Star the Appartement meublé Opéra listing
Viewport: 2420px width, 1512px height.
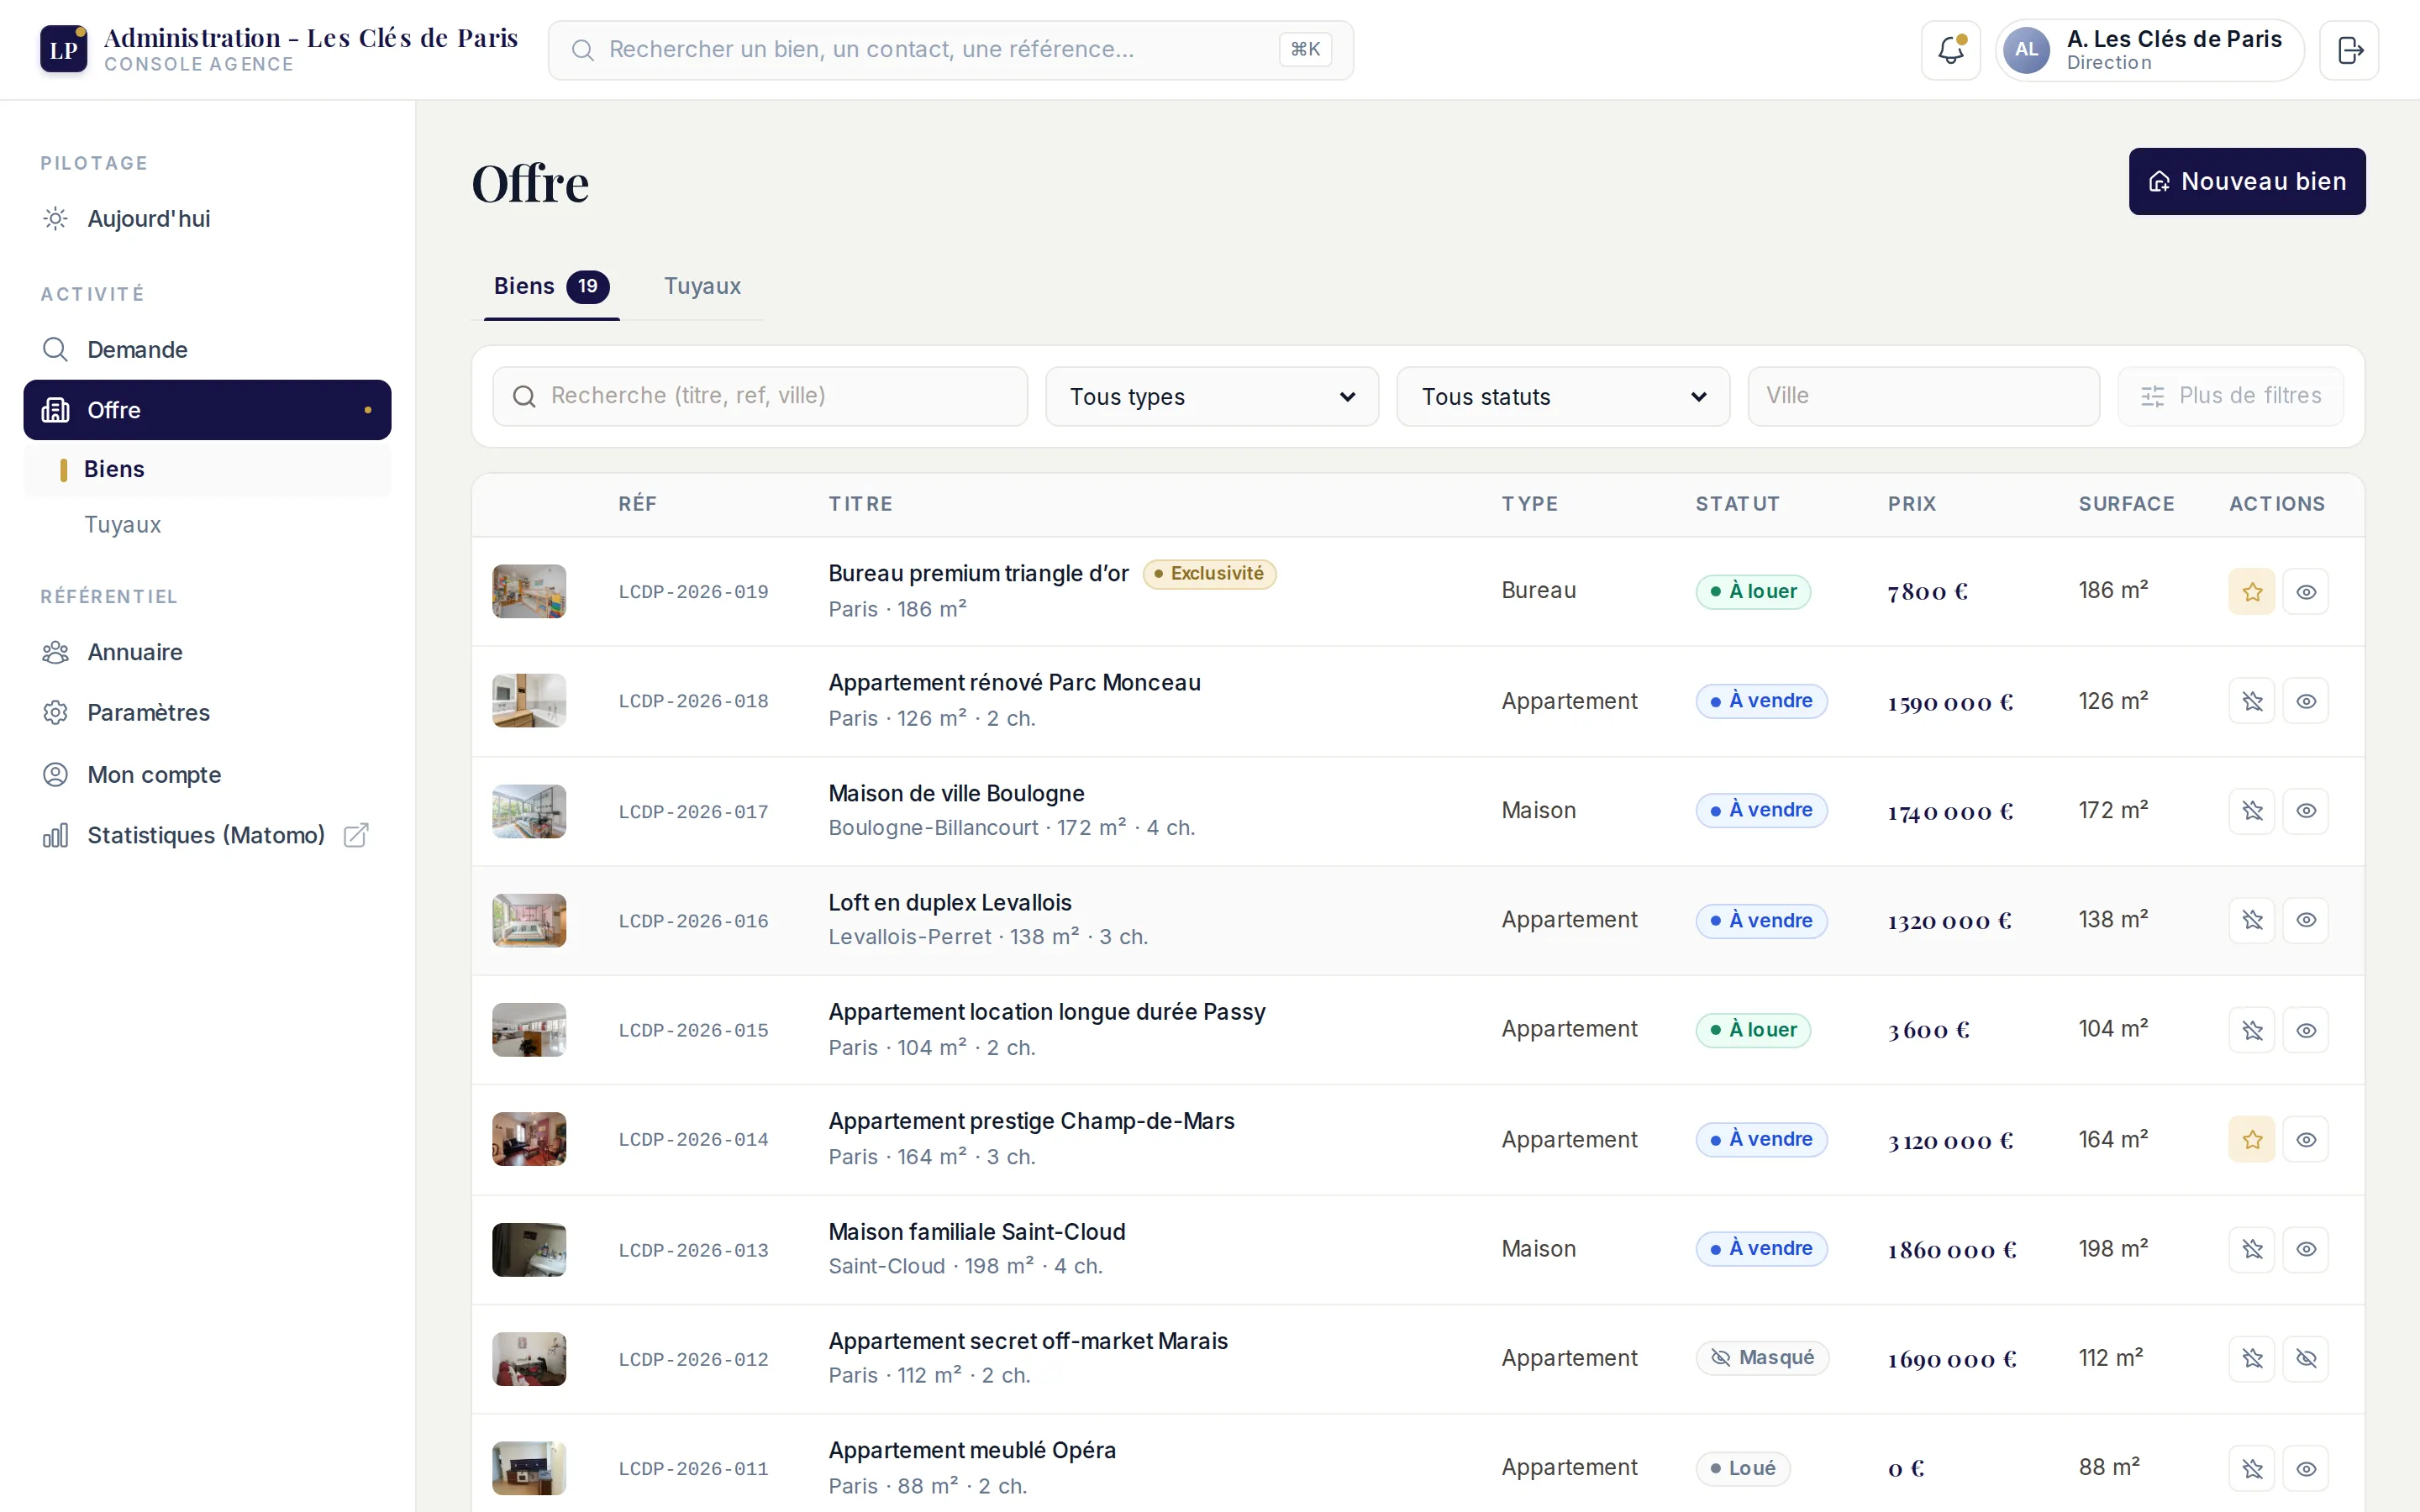click(x=2252, y=1468)
